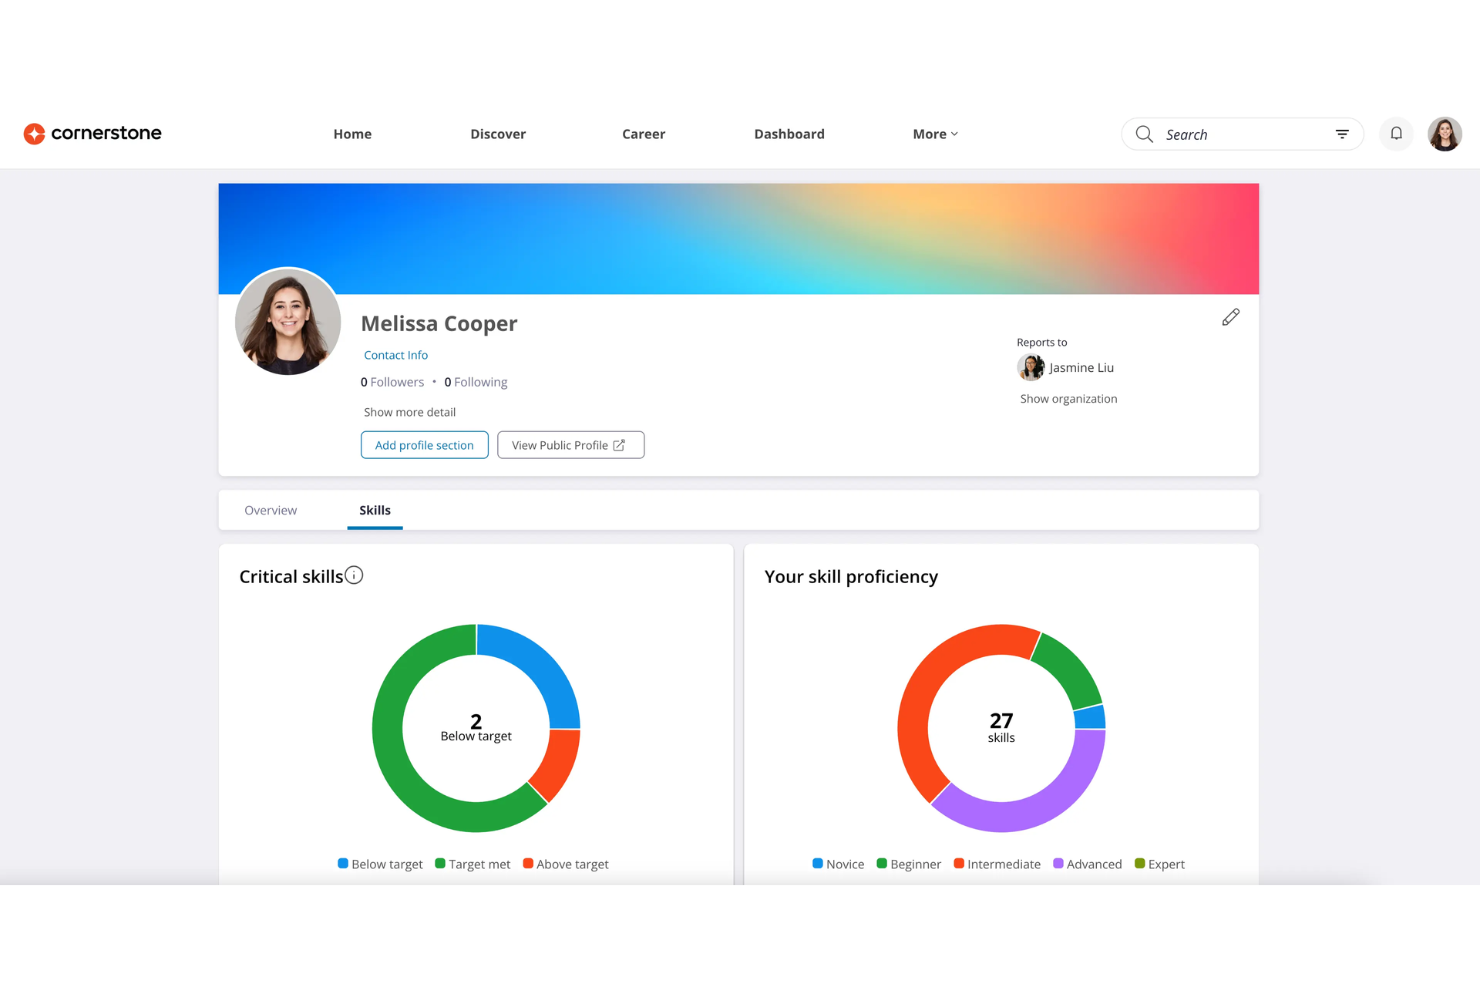Click the Cornerstone logo
1480x987 pixels.
click(92, 133)
